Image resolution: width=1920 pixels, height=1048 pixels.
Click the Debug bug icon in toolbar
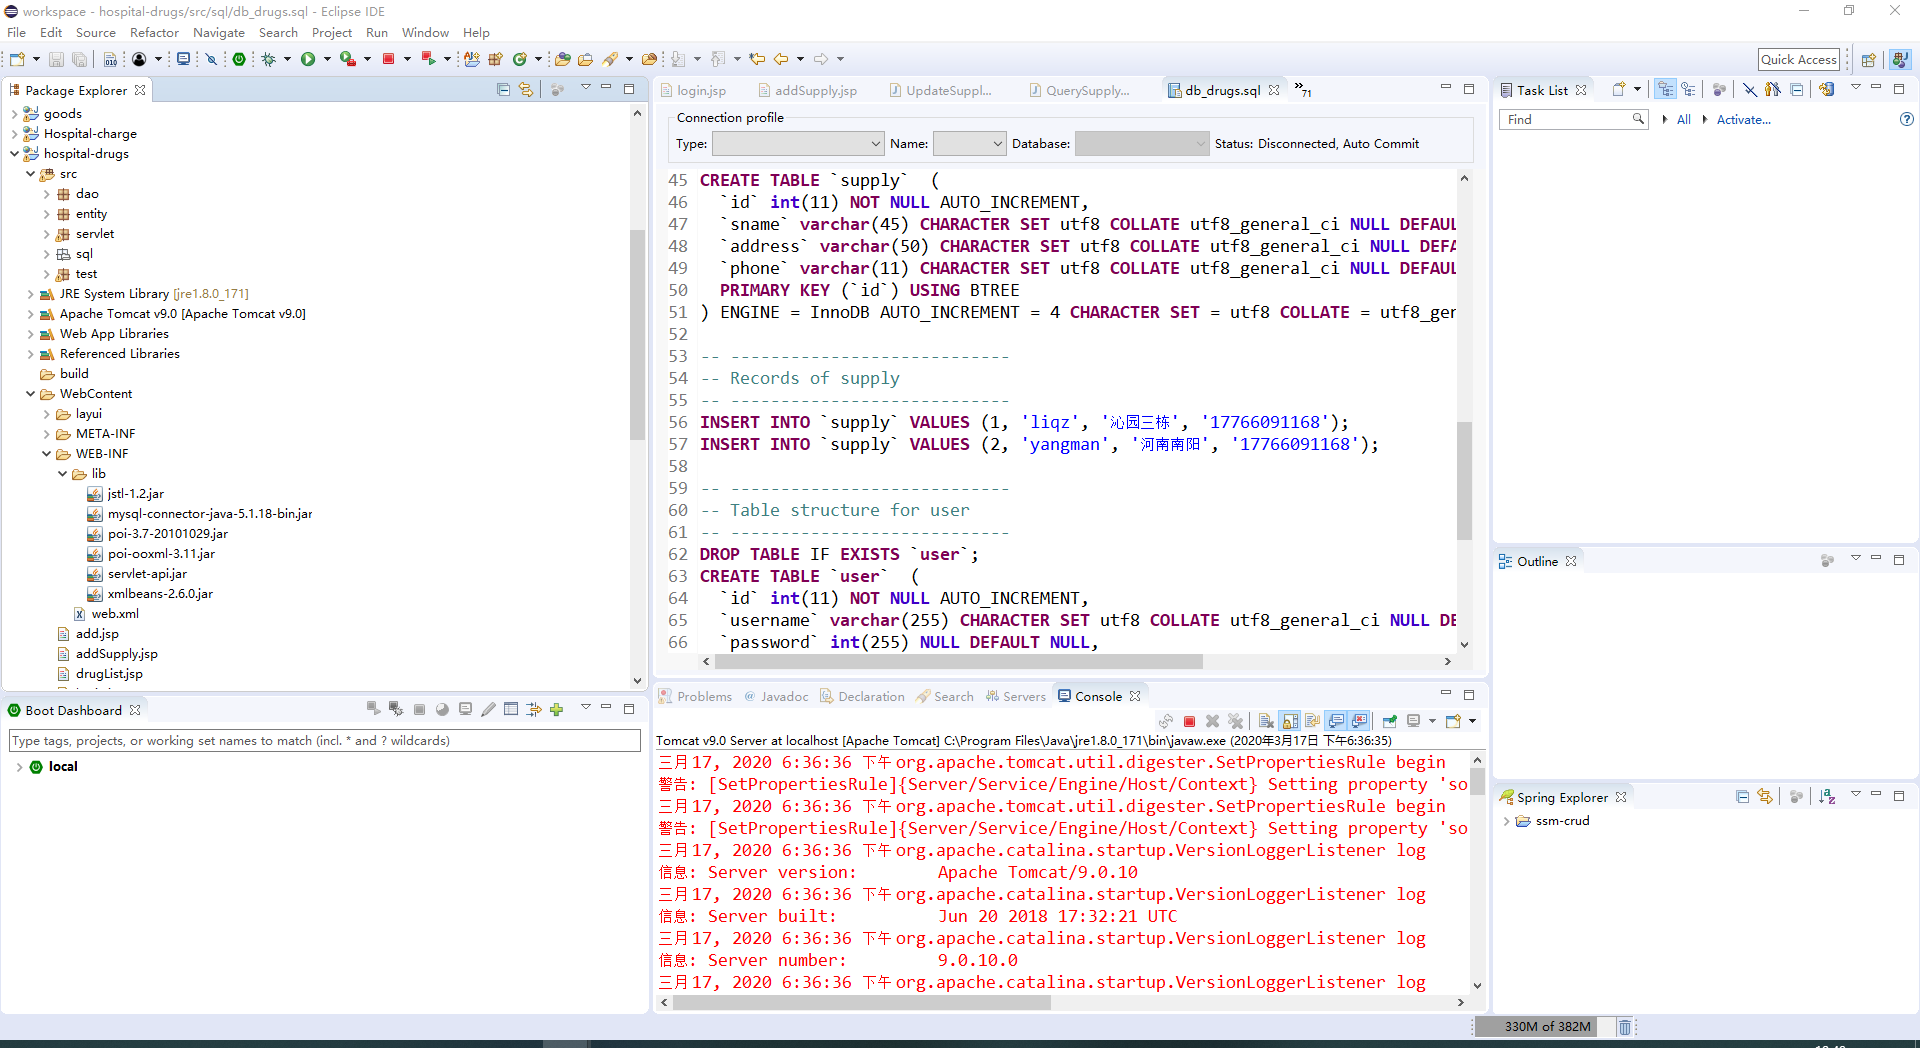click(268, 59)
